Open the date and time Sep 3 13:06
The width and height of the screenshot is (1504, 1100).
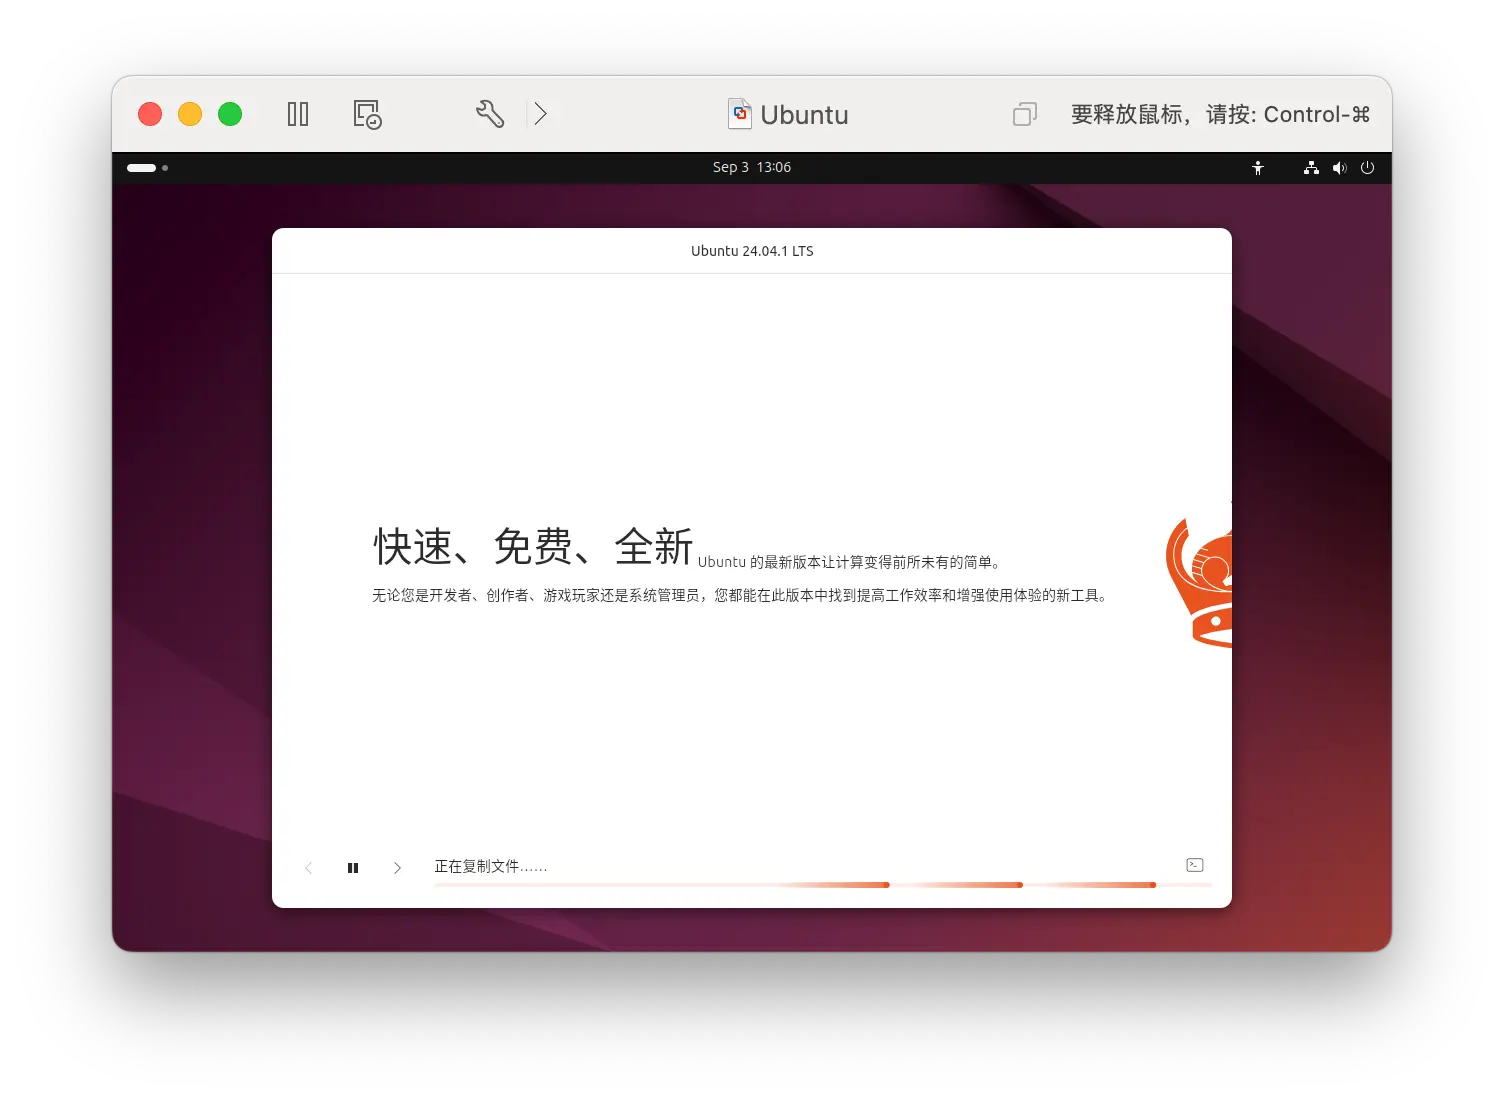point(752,167)
